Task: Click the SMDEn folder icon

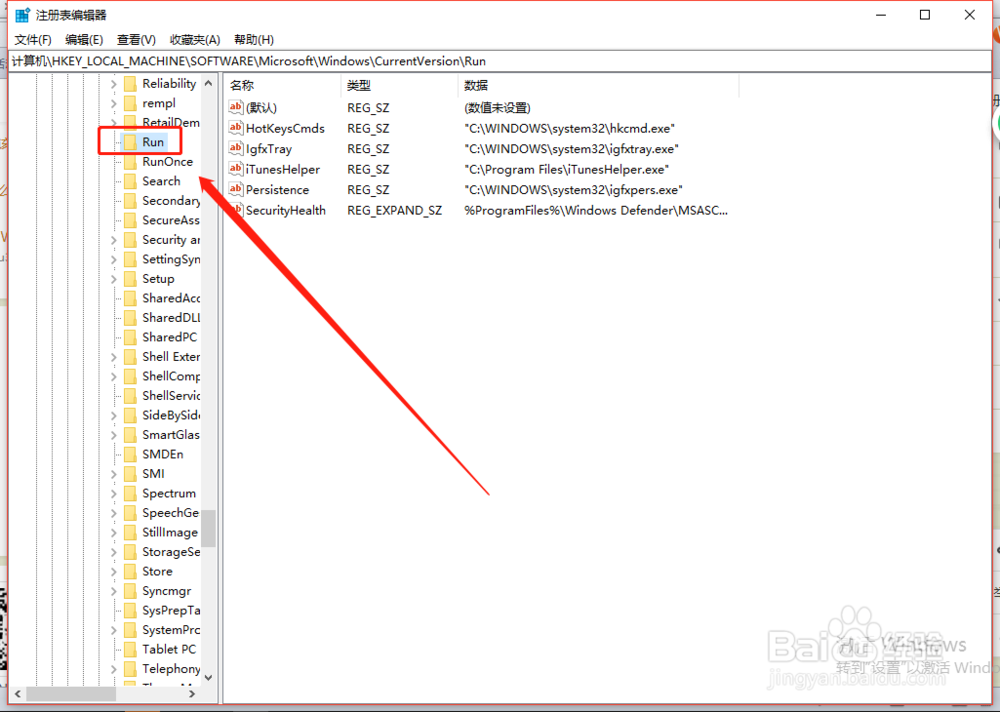Action: pyautogui.click(x=131, y=454)
